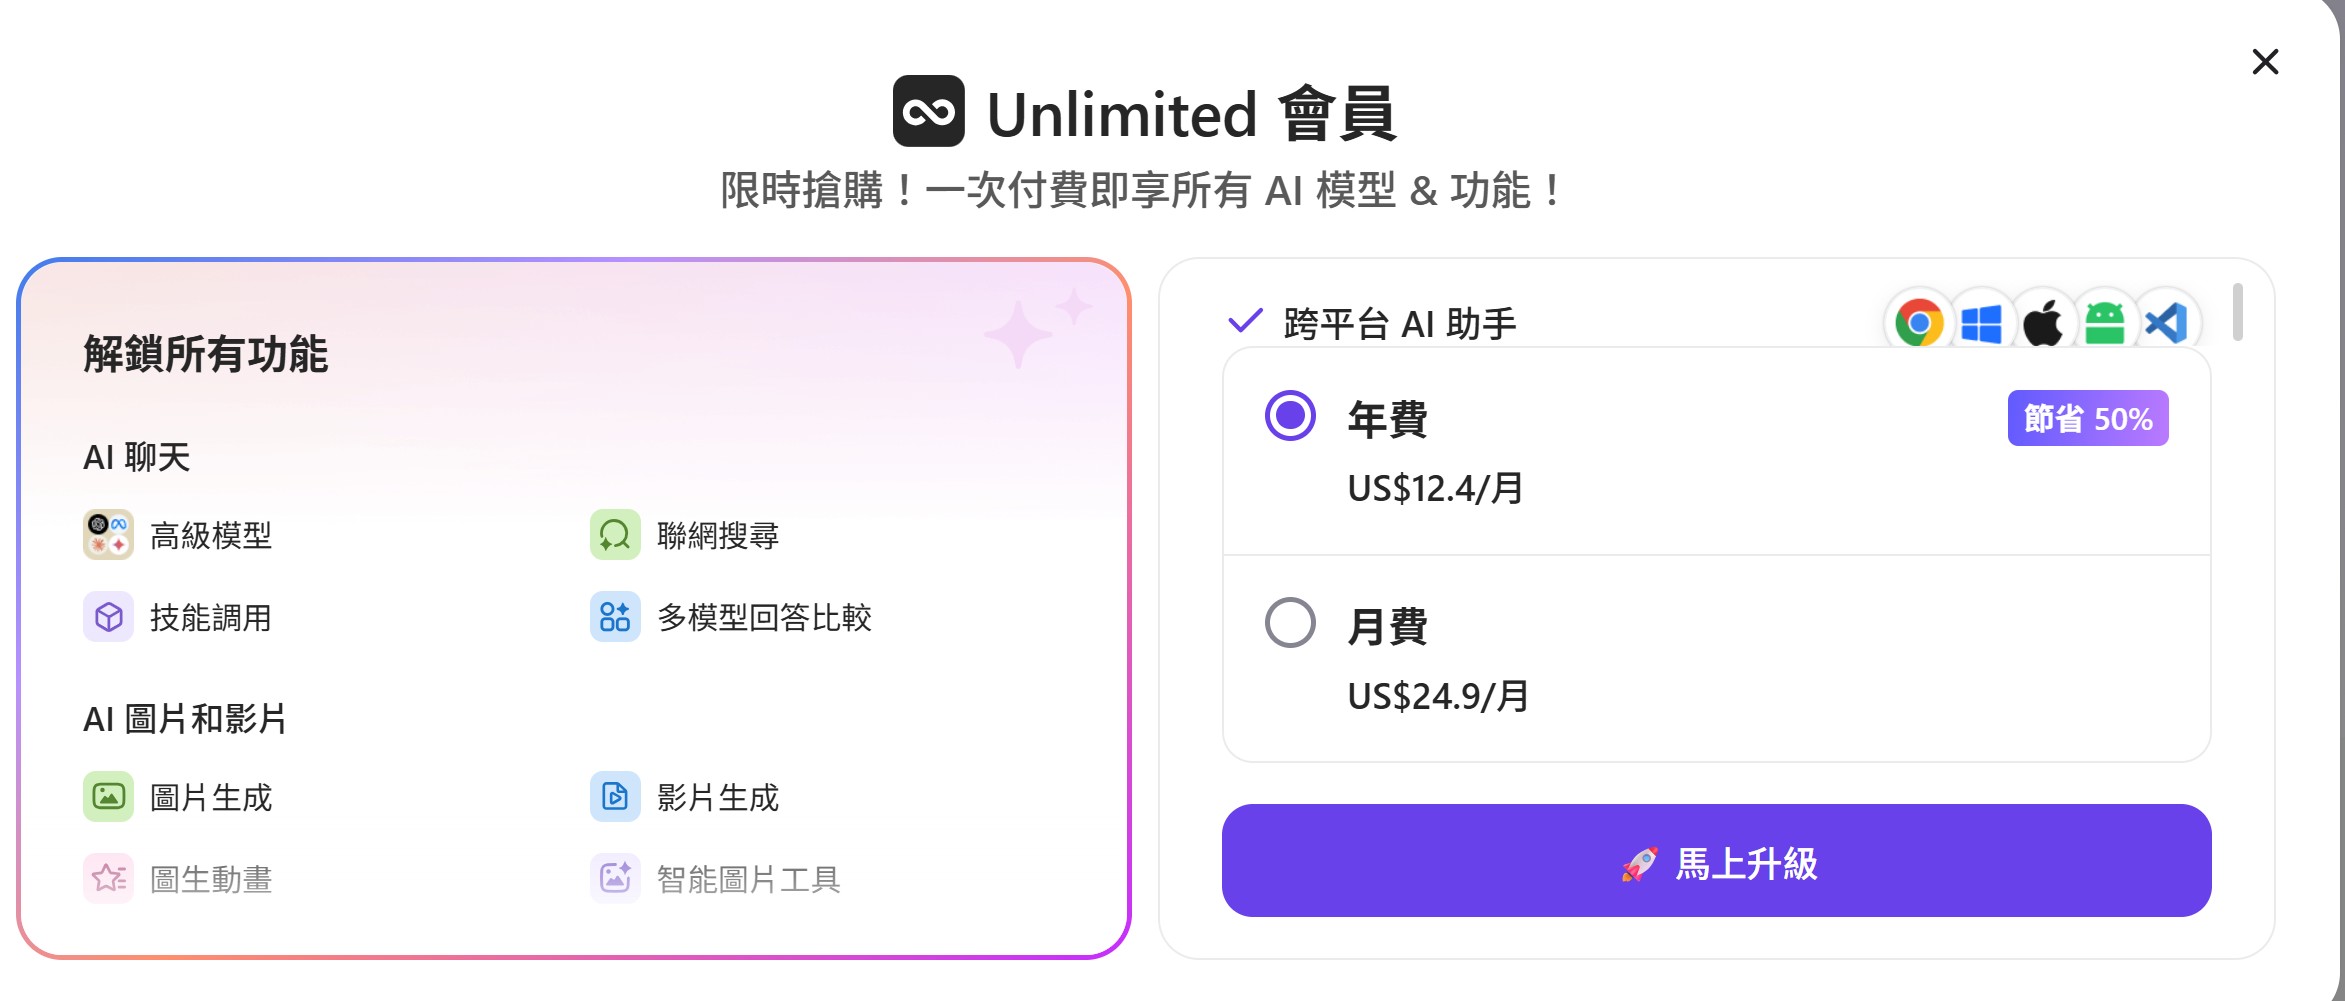
Task: Click the Chrome browser icon
Action: coord(1918,323)
